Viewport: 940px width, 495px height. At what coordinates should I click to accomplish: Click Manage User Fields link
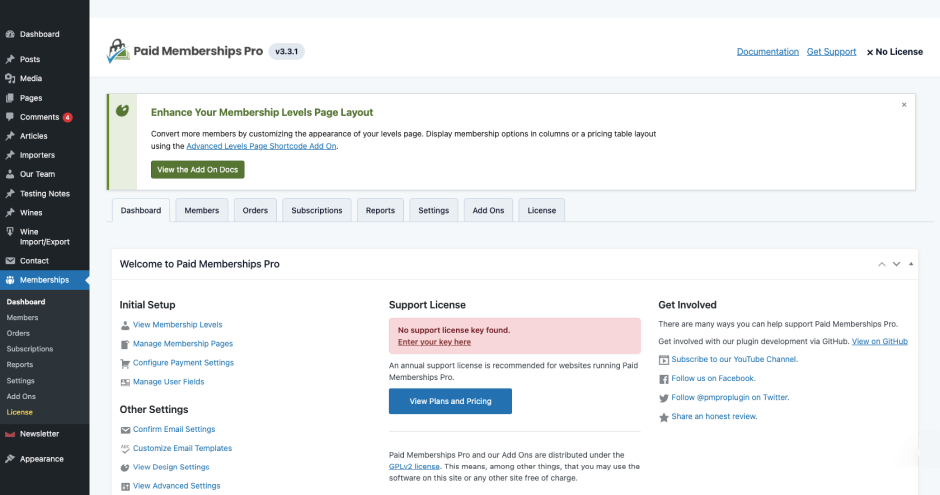(x=168, y=382)
